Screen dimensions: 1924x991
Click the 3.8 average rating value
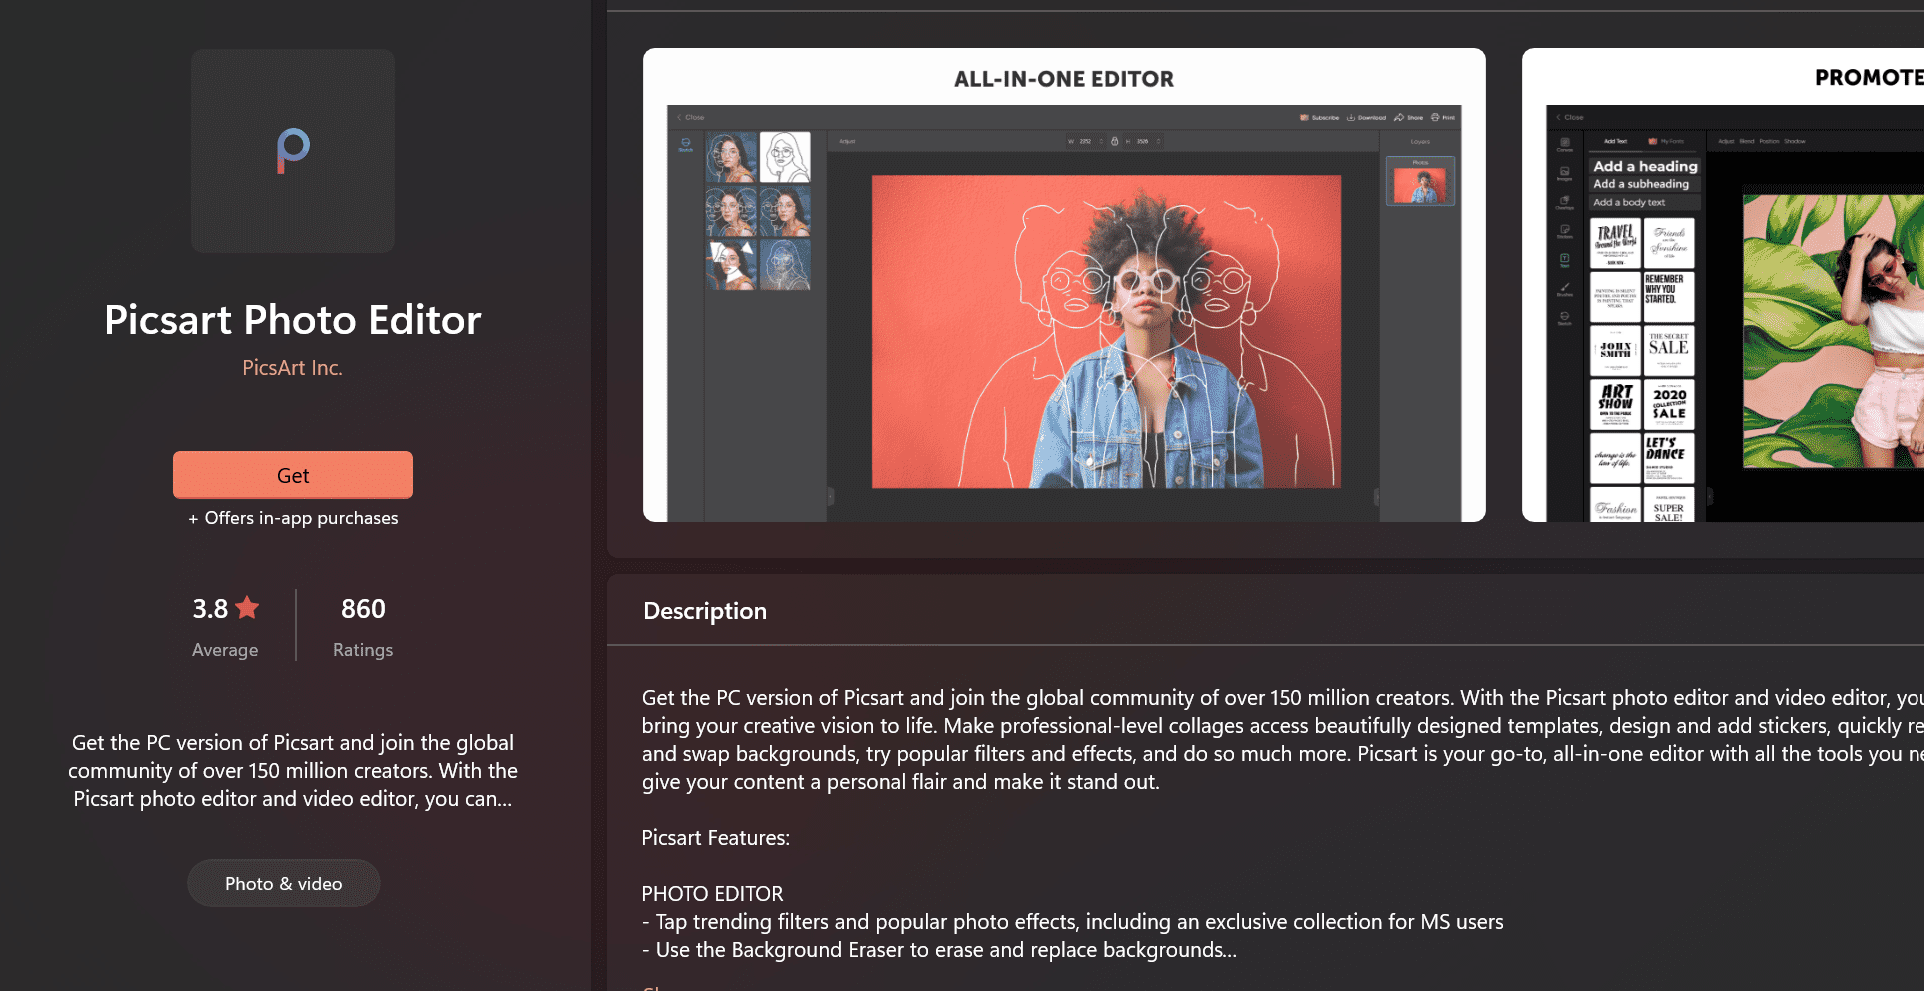(x=210, y=608)
